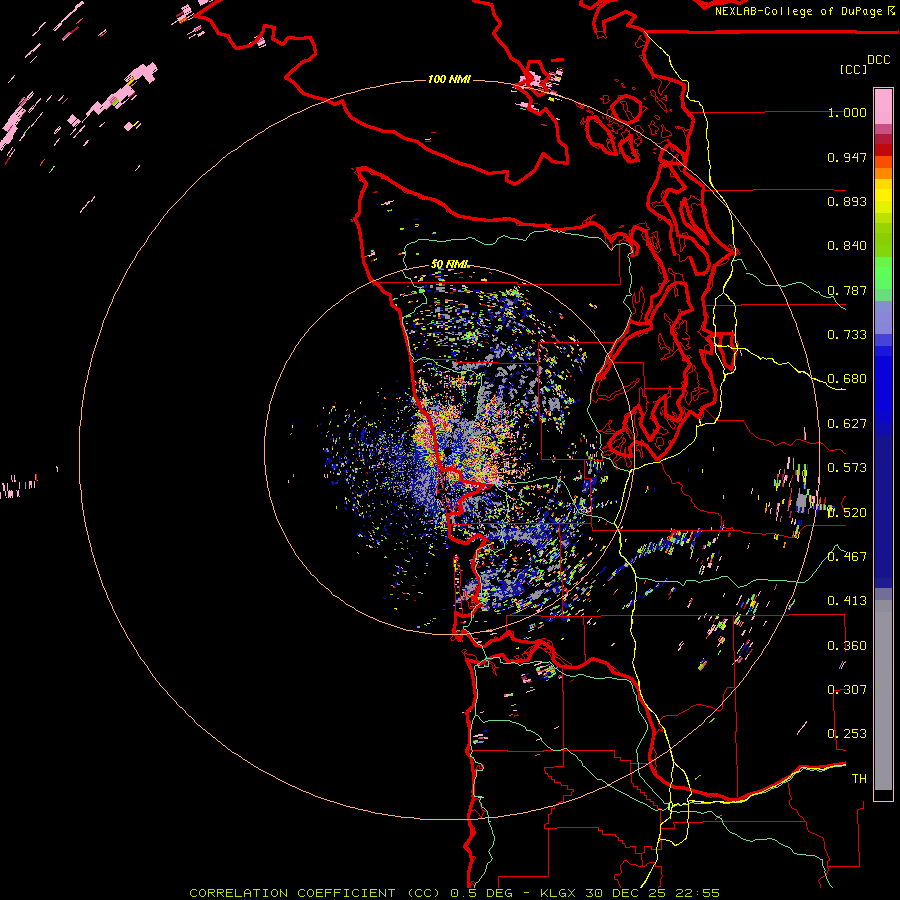Screen dimensions: 900x900
Task: Click the 0.787 legend value
Action: tap(847, 290)
